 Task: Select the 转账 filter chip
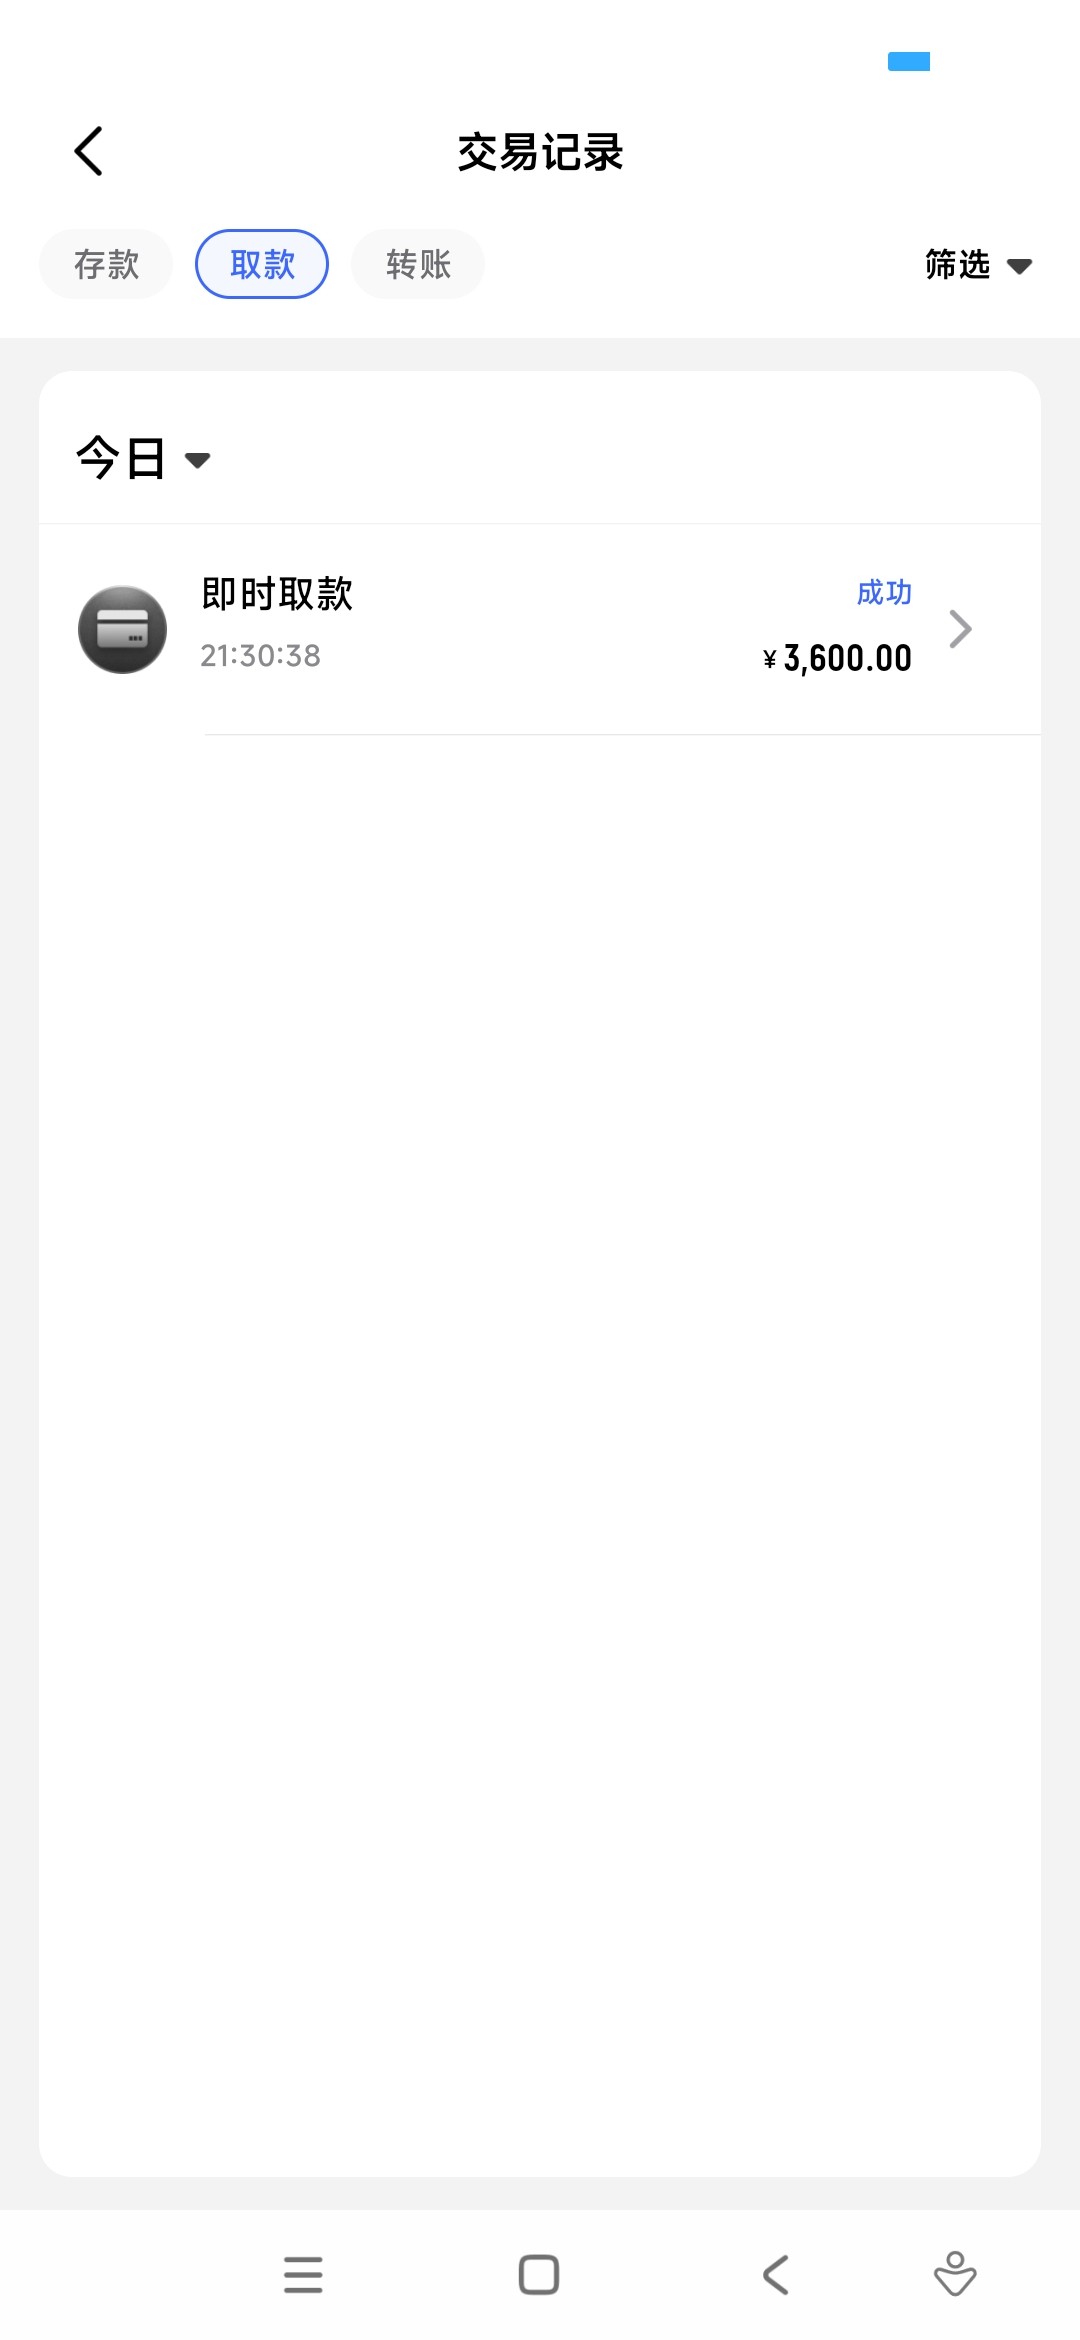(418, 265)
